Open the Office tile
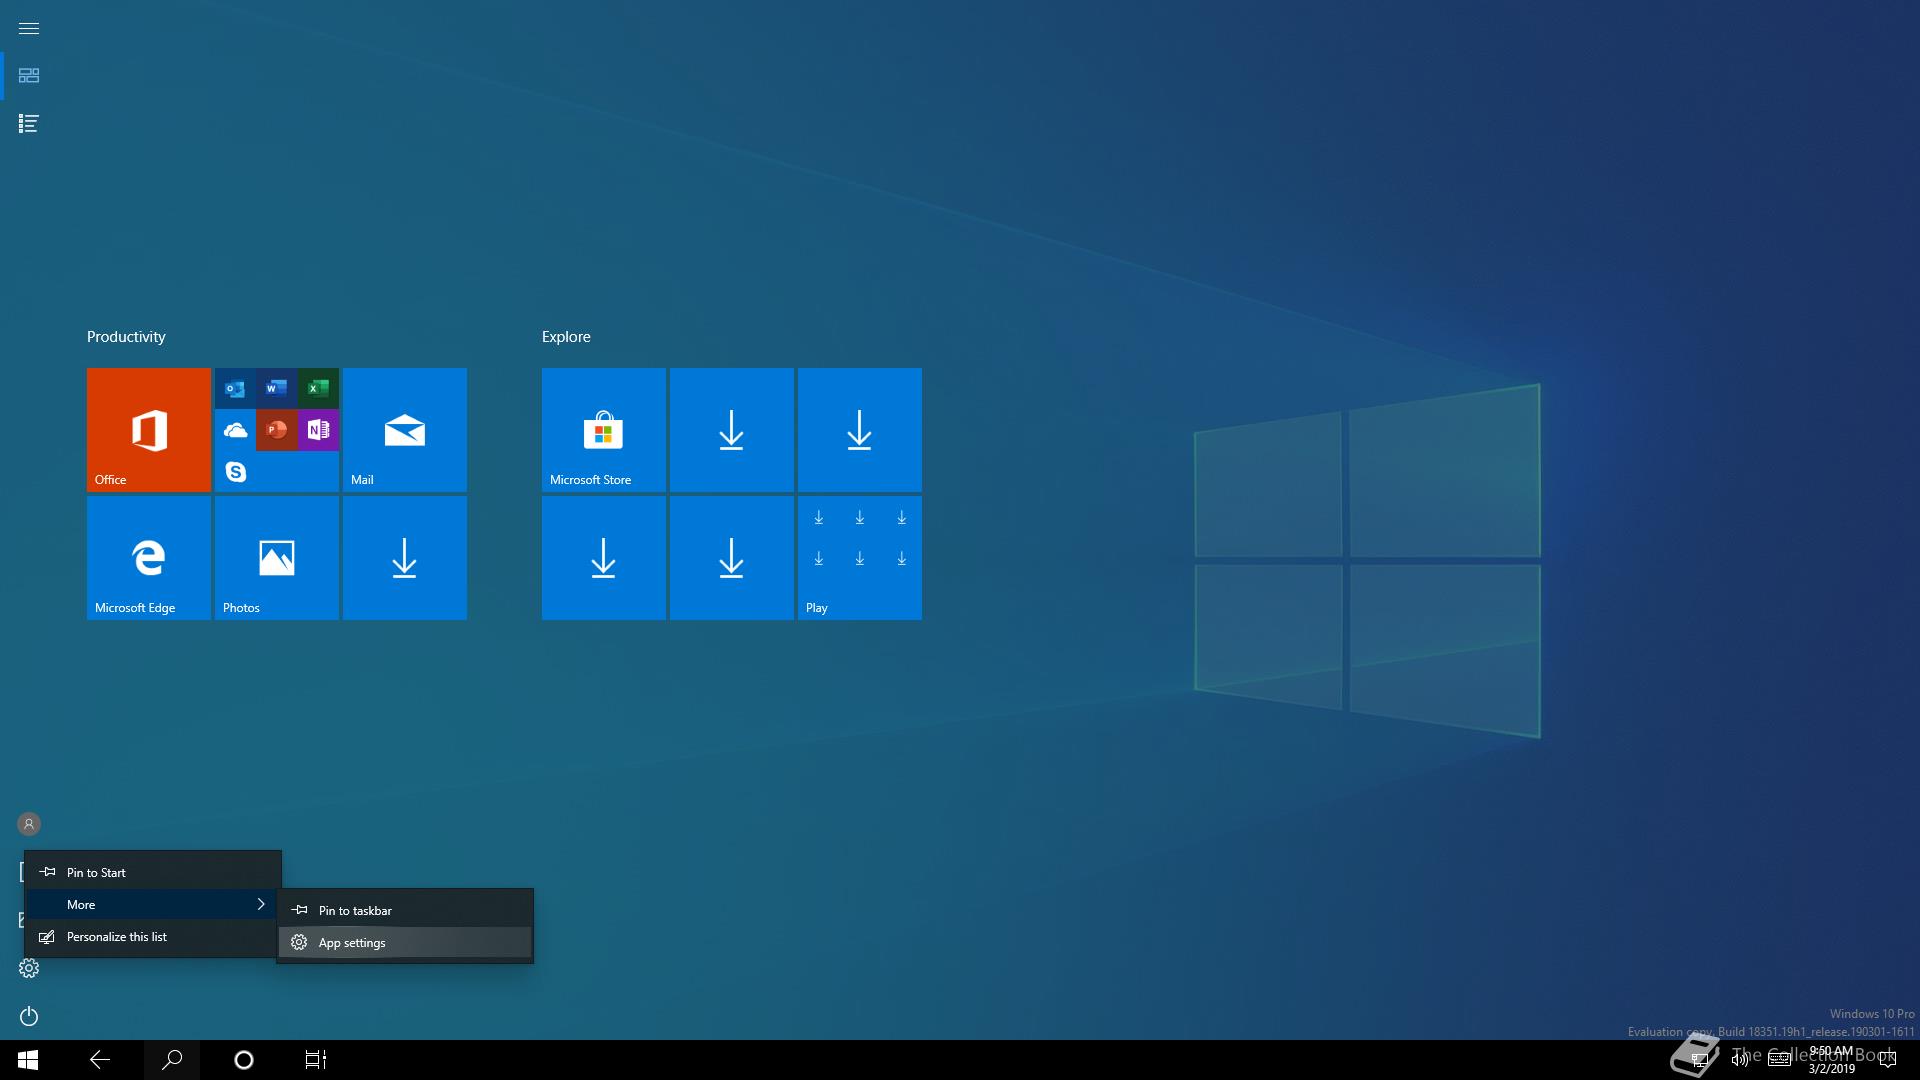The width and height of the screenshot is (1920, 1080). 149,430
